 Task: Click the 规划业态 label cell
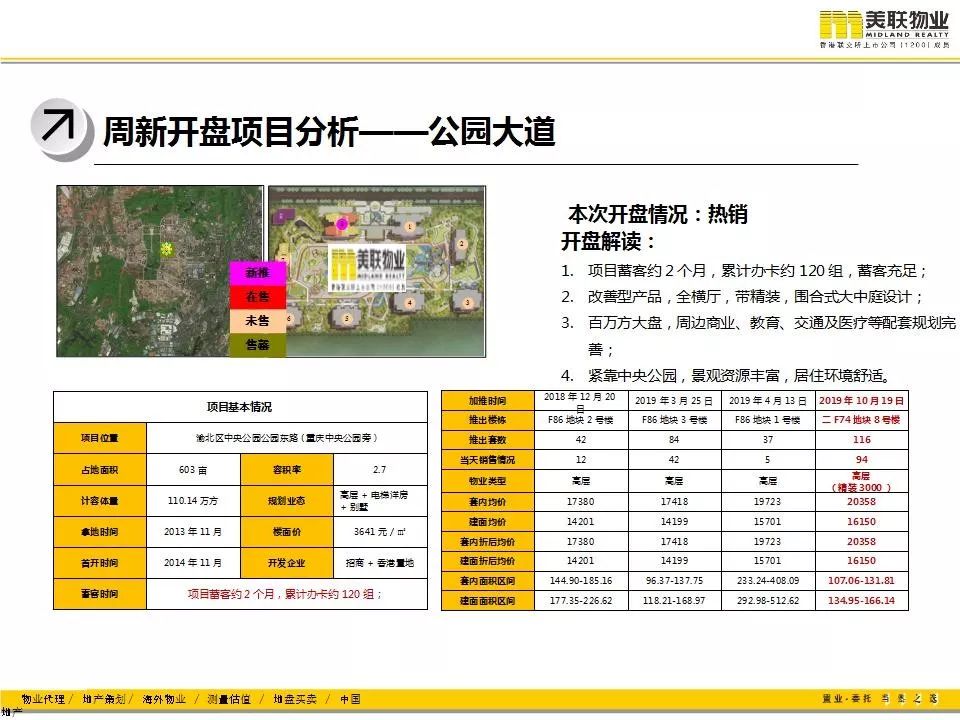(x=287, y=501)
